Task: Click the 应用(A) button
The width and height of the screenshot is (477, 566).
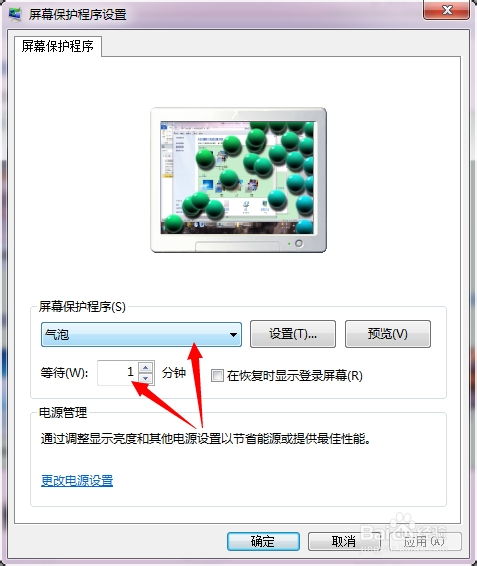Action: pos(424,541)
